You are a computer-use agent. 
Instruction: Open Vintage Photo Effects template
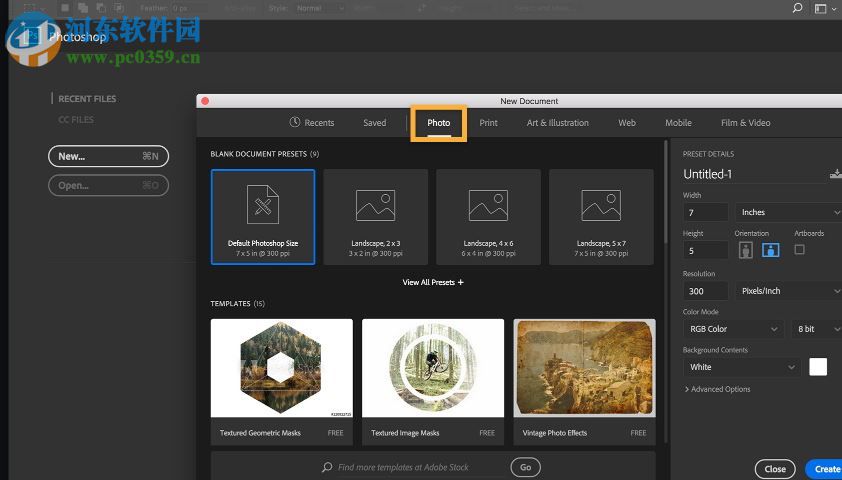tap(584, 382)
